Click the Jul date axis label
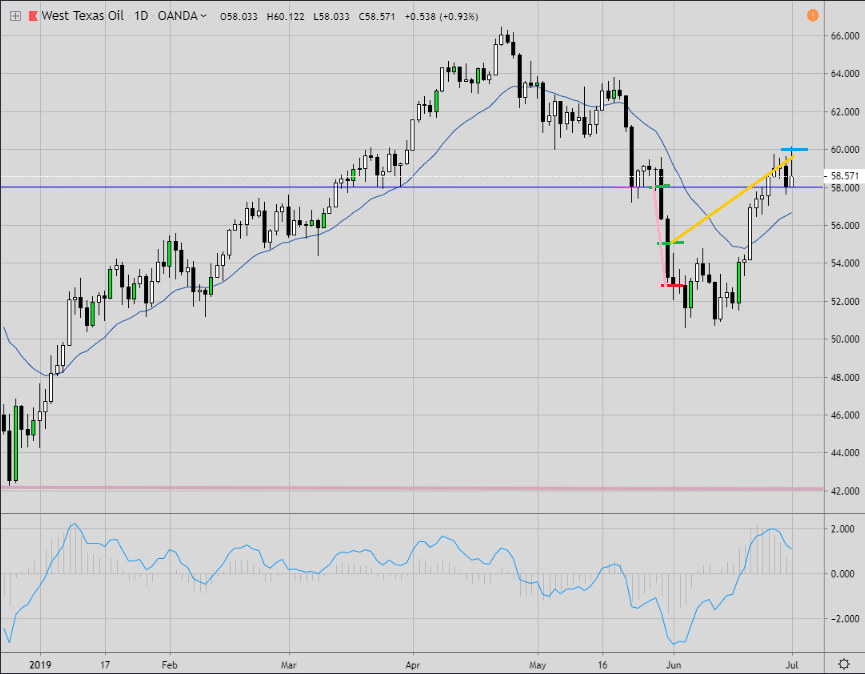Image resolution: width=865 pixels, height=674 pixels. (x=792, y=665)
